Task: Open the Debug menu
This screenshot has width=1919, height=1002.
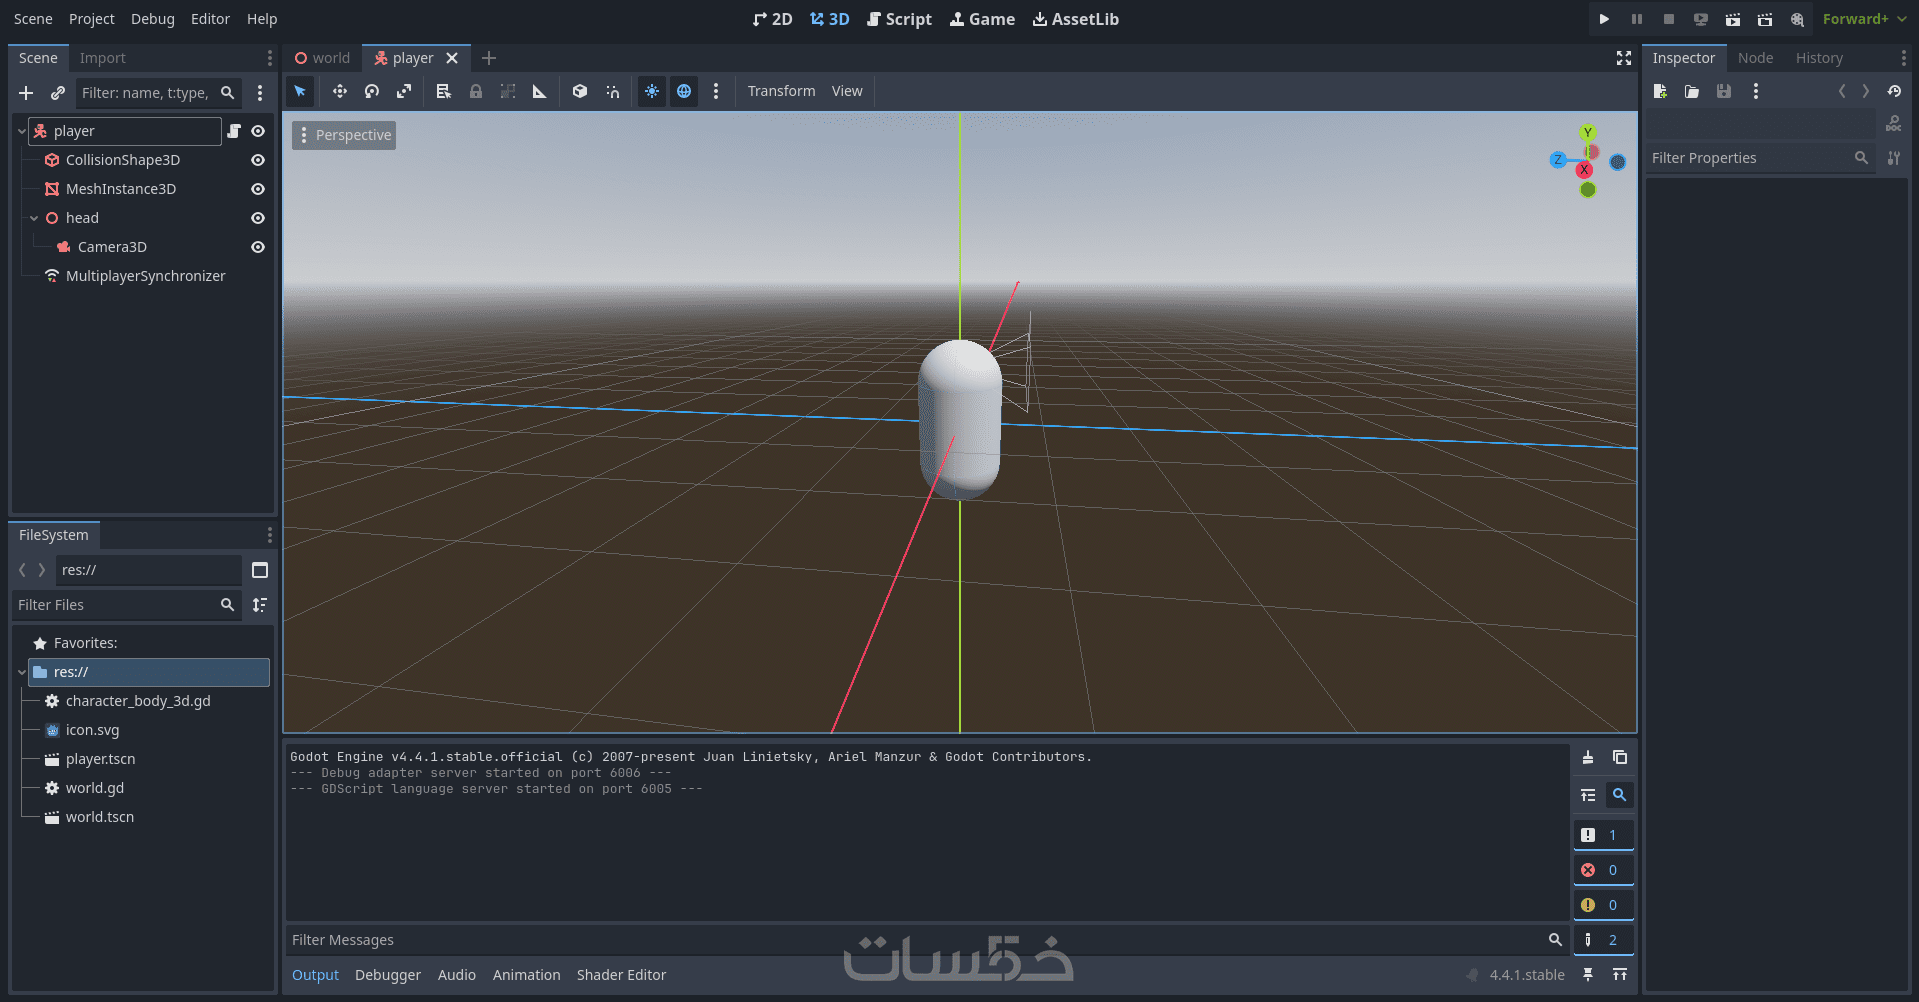Action: (153, 19)
